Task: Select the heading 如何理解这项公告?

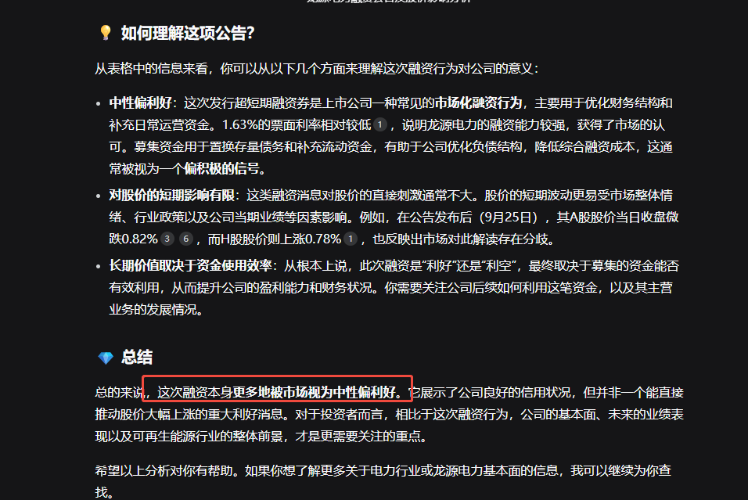Action: click(x=187, y=33)
